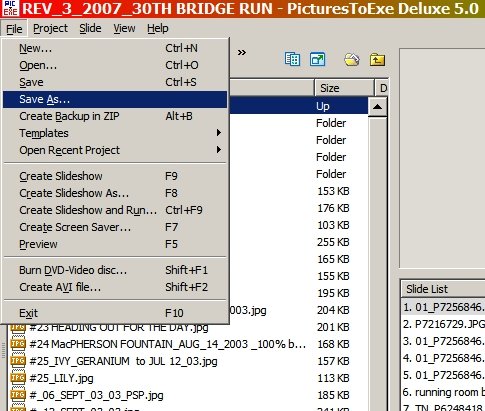Click the enlarge view window icon

317,60
